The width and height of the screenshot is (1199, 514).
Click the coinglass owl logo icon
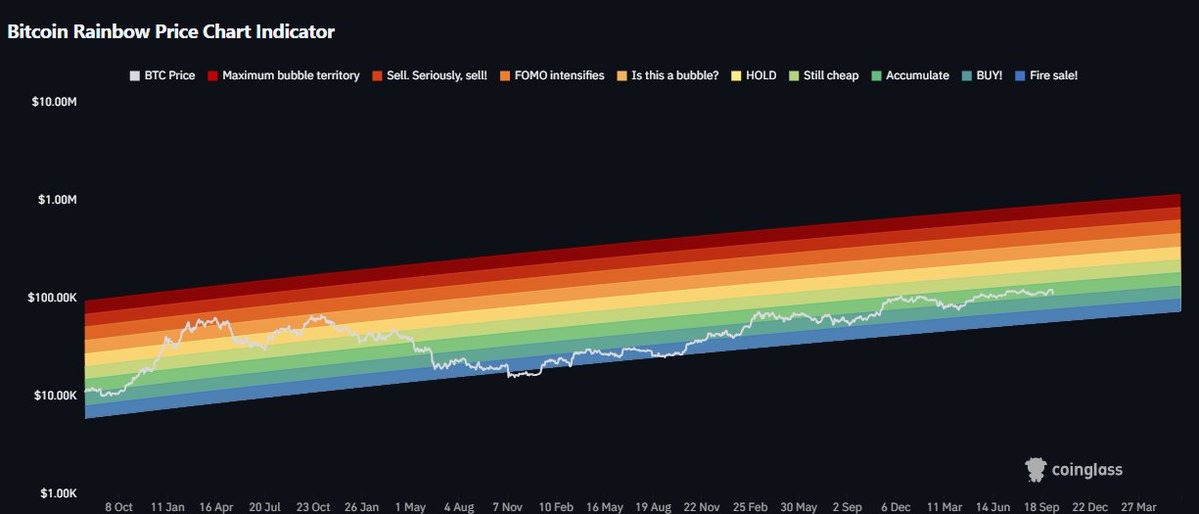tap(1036, 470)
